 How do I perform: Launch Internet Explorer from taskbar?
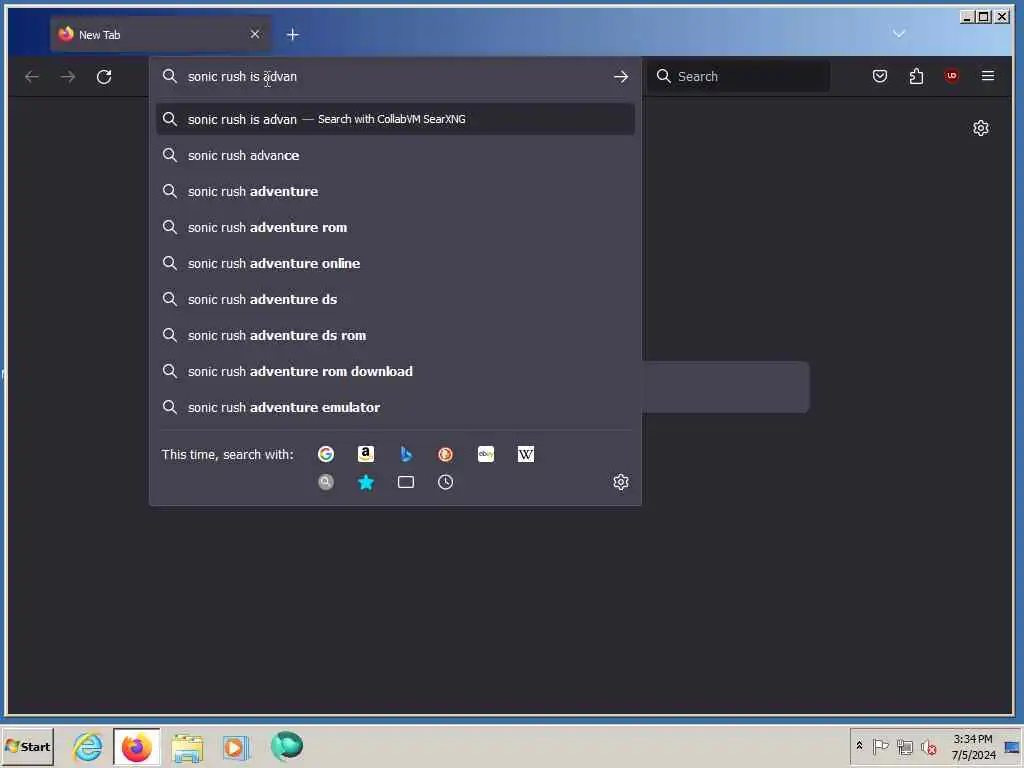click(88, 746)
